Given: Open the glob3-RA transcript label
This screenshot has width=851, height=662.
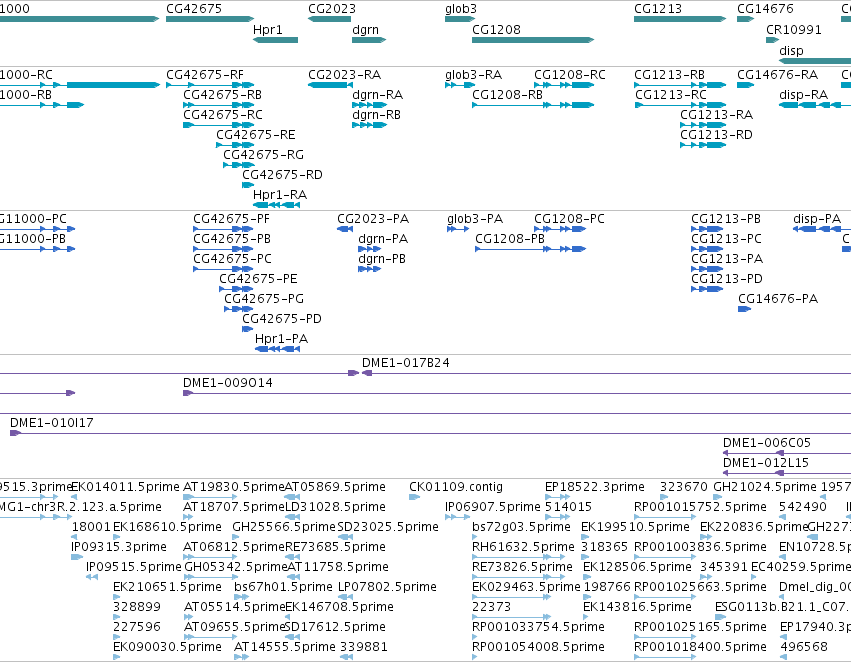Looking at the screenshot, I should pos(473,75).
